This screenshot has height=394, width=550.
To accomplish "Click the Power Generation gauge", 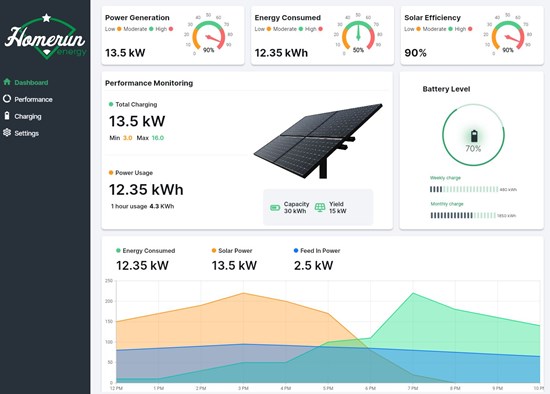I will [x=208, y=35].
